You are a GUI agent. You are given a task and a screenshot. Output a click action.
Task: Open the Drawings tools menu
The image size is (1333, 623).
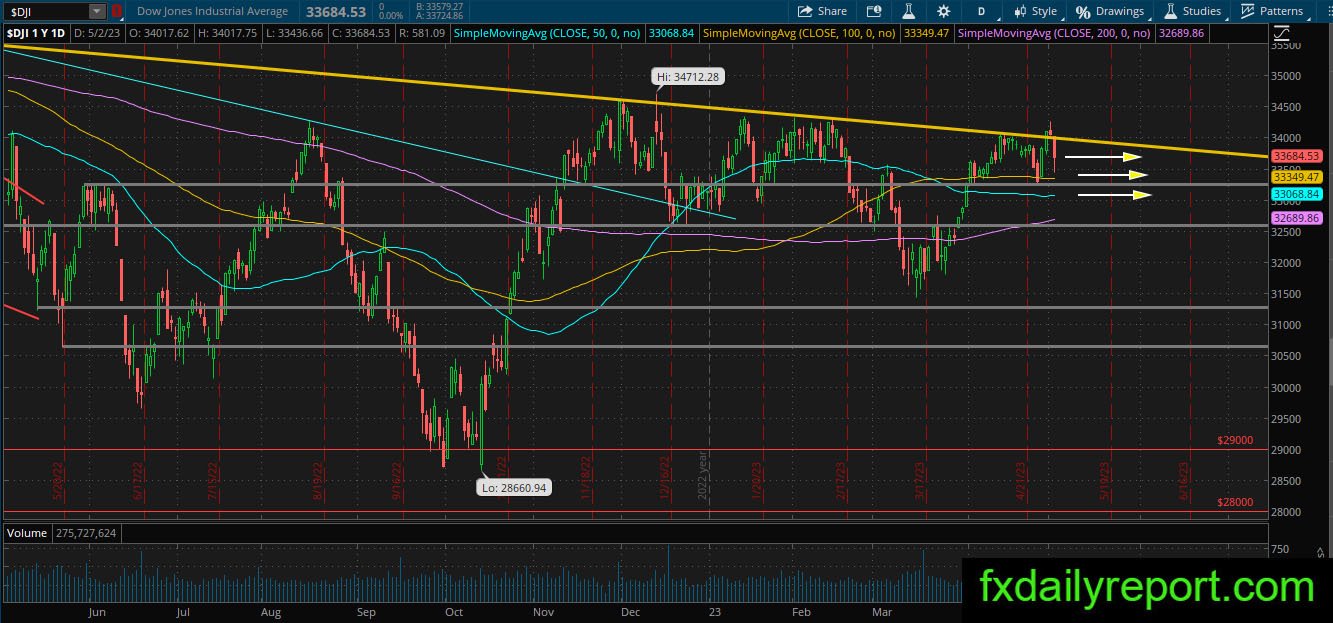click(x=1109, y=11)
